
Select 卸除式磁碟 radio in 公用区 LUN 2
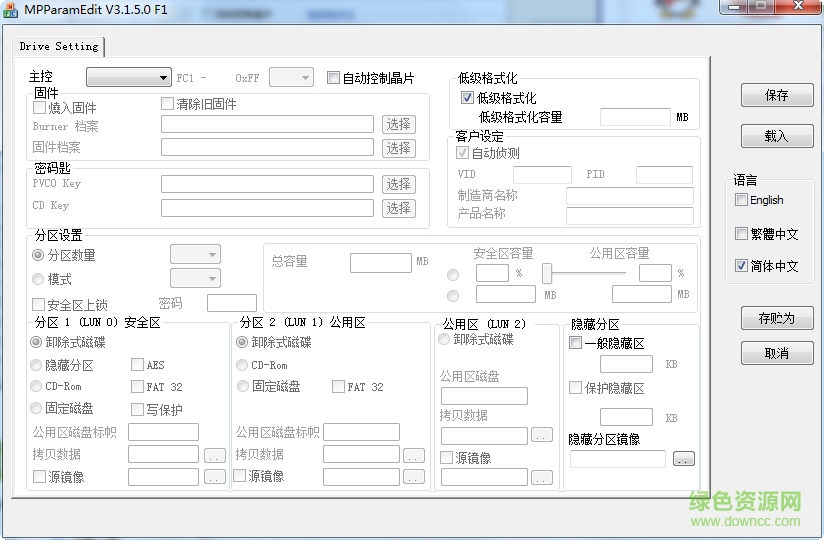(444, 339)
